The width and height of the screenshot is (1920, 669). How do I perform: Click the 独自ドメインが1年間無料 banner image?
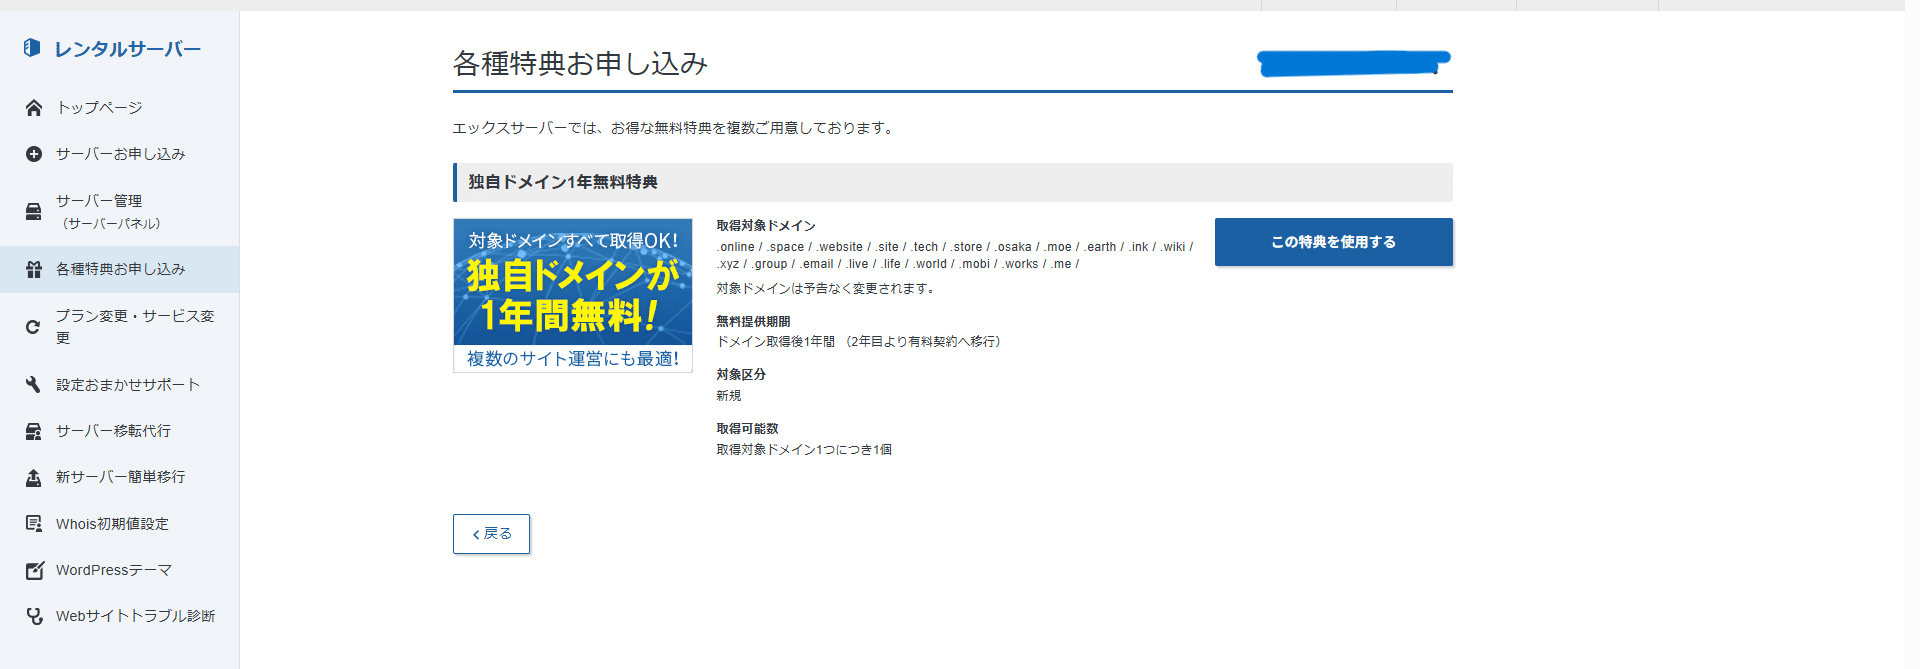click(573, 296)
